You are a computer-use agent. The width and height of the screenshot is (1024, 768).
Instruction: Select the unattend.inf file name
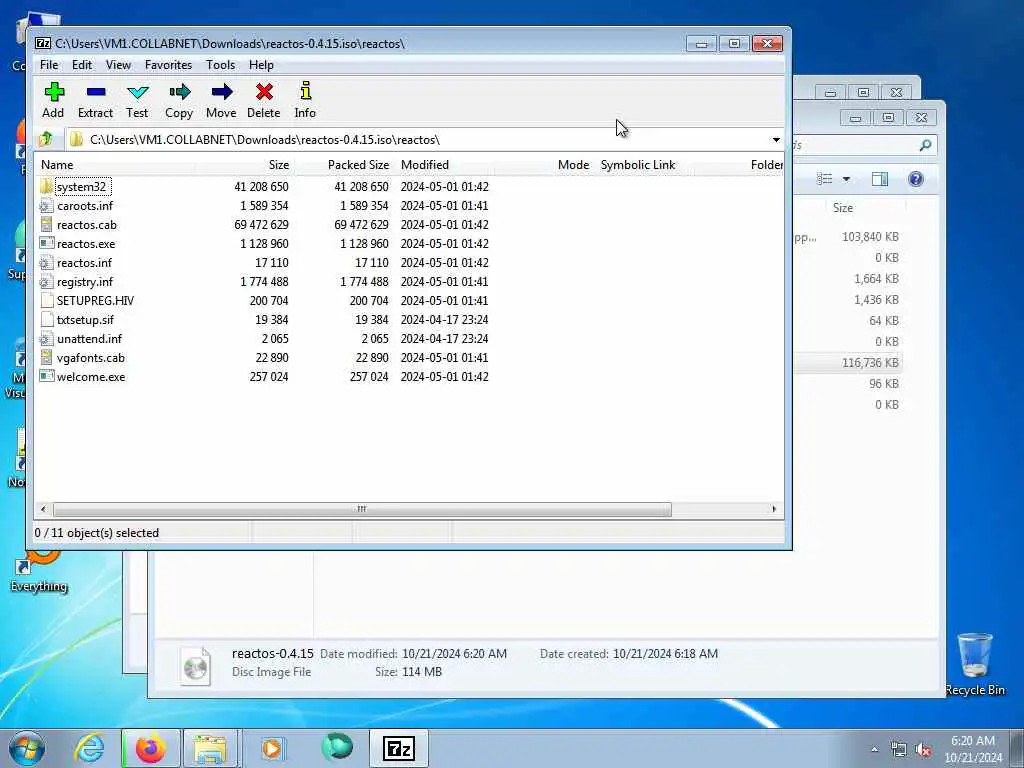coord(89,338)
